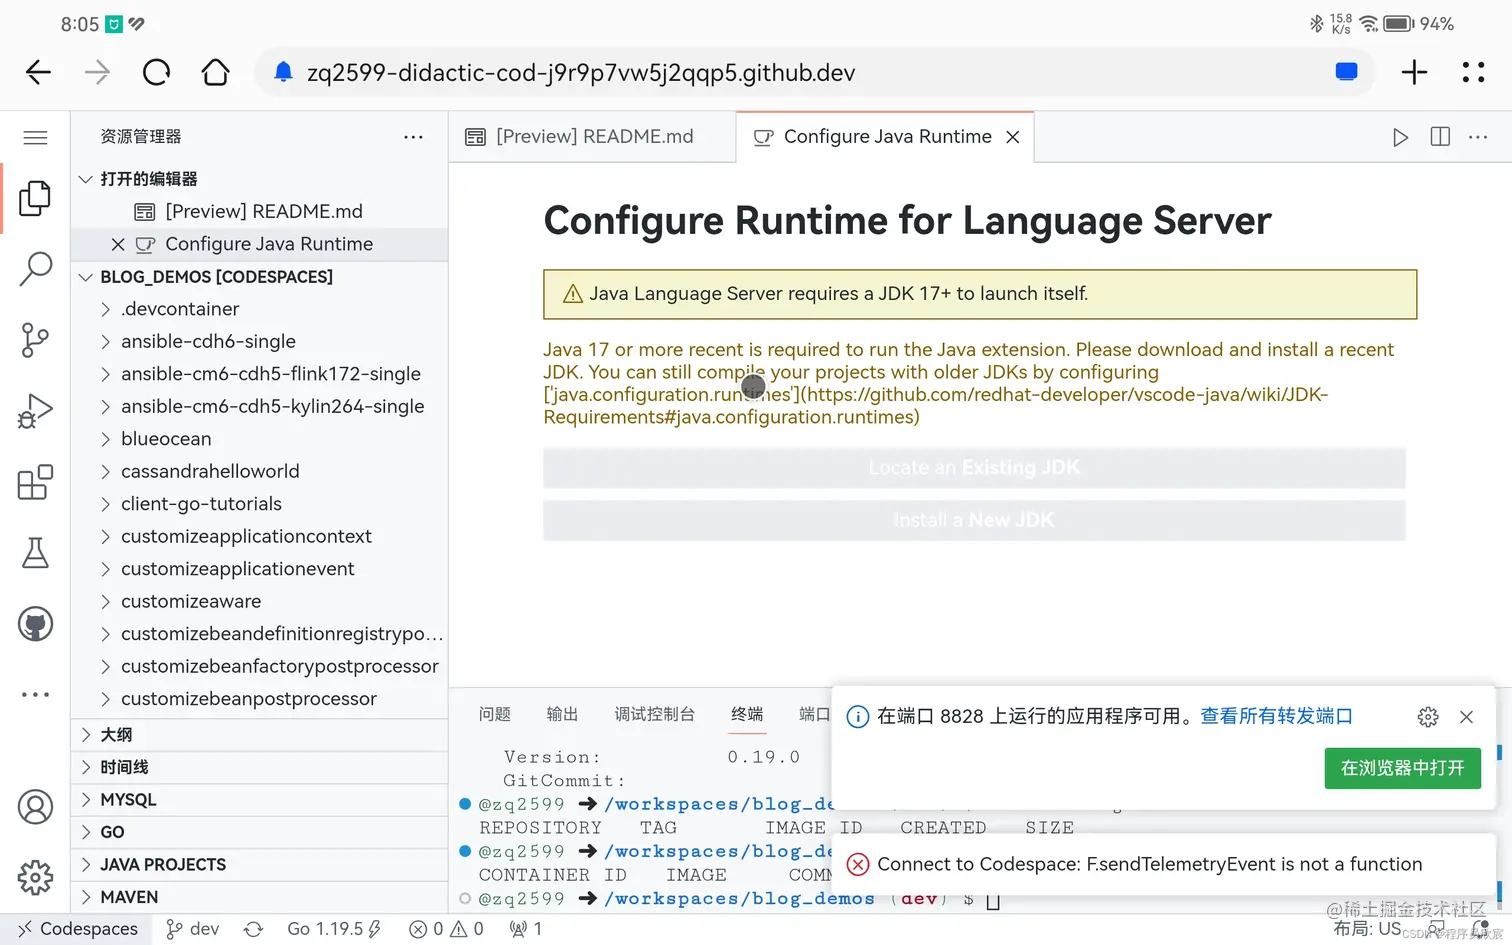
Task: Show additional activity bar views
Action: tap(35, 694)
